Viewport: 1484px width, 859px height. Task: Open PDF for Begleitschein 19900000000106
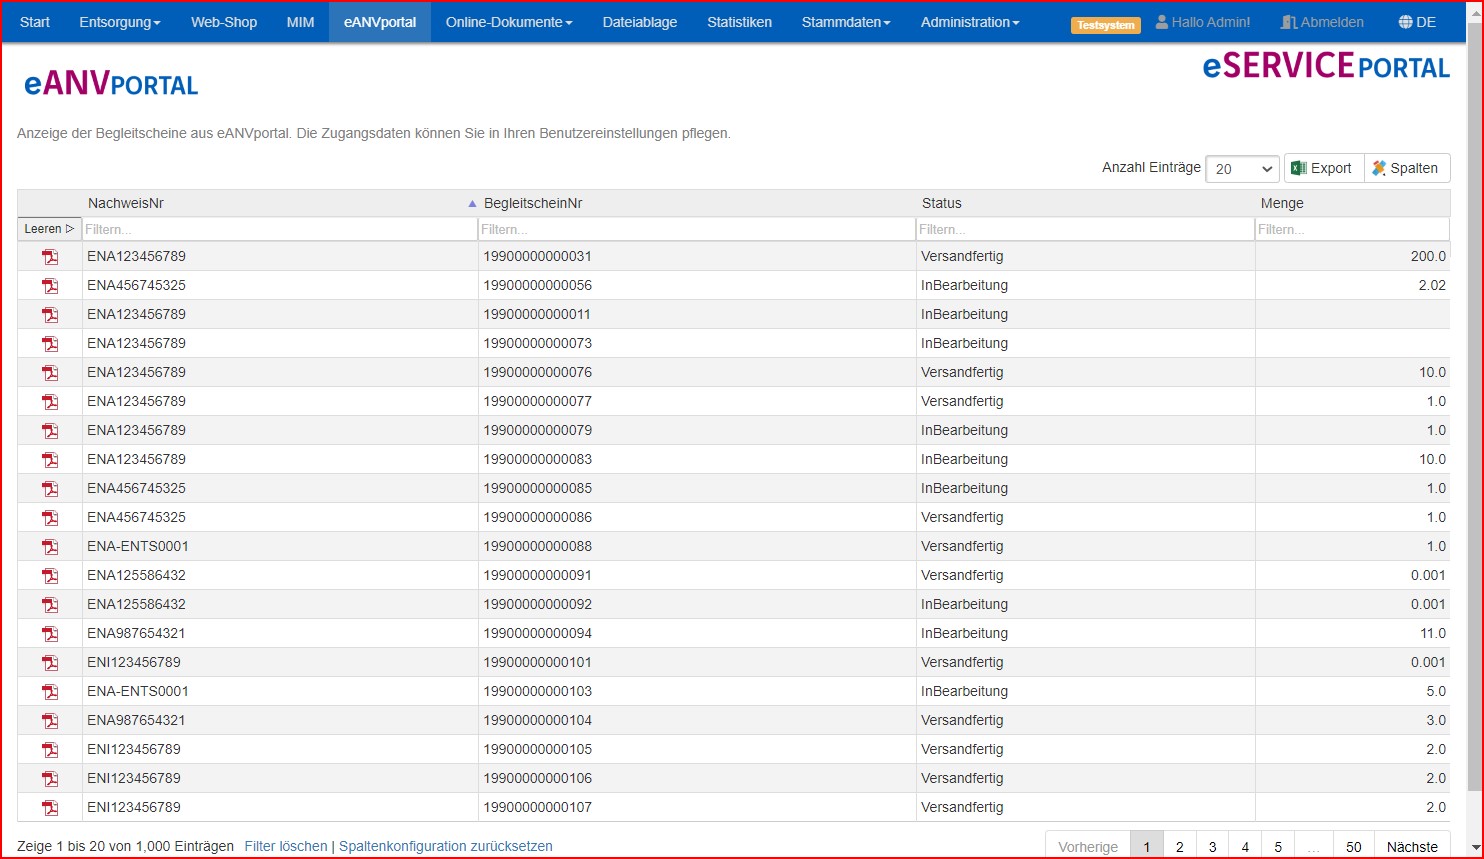50,779
